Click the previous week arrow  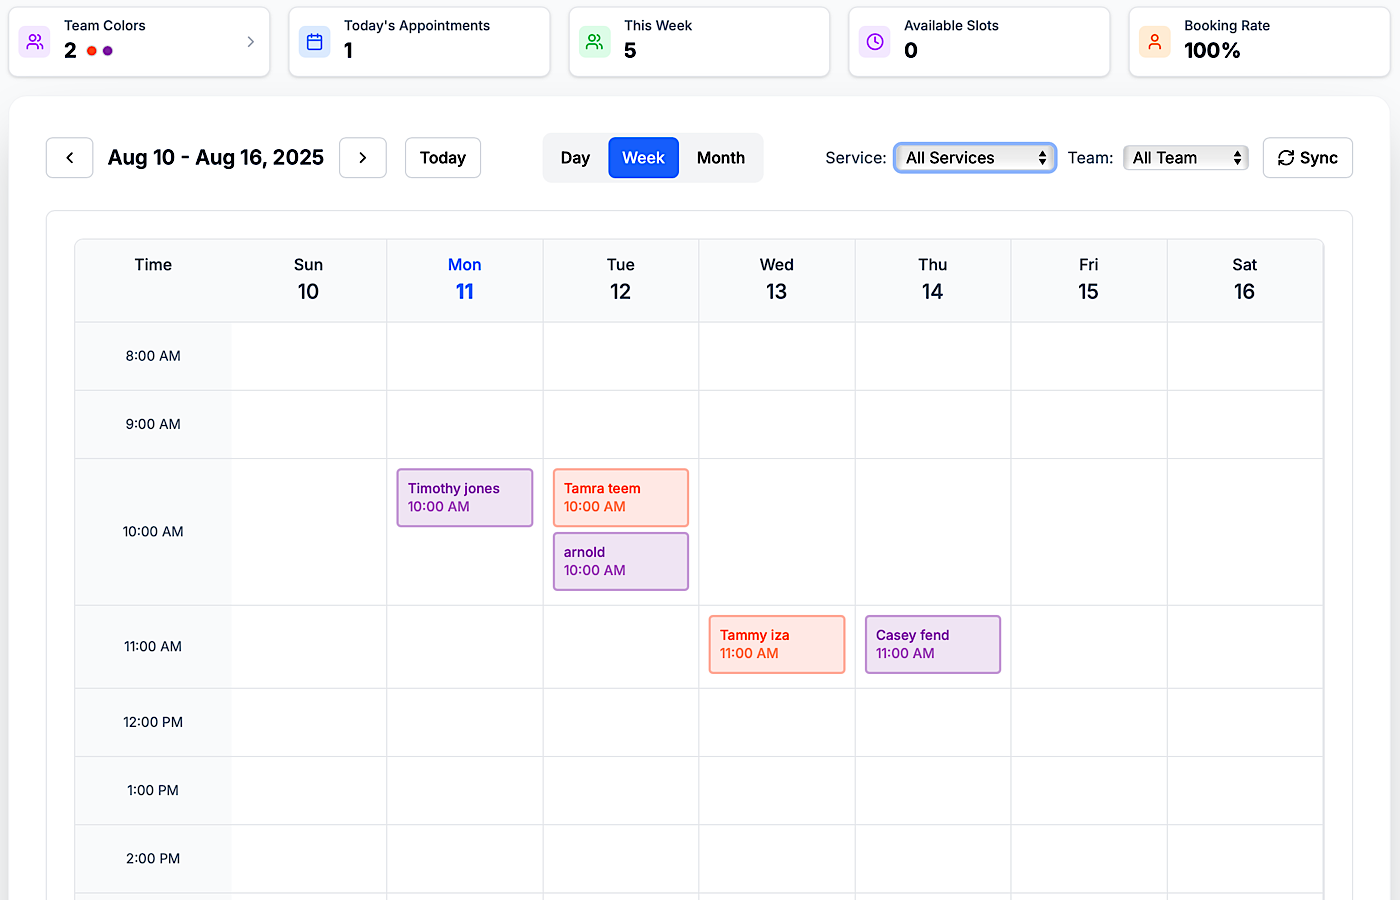coord(69,157)
